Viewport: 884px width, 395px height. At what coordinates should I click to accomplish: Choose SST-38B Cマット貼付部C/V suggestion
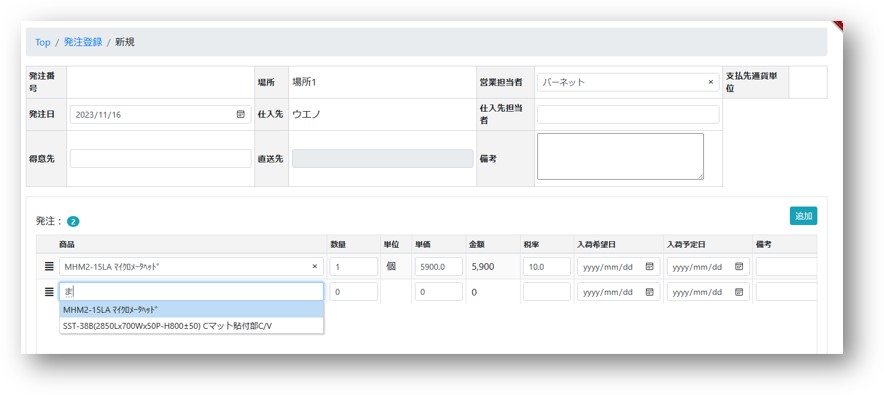coord(192,326)
